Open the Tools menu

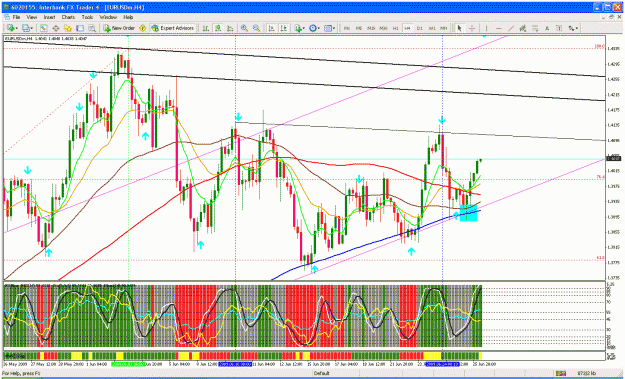click(87, 18)
